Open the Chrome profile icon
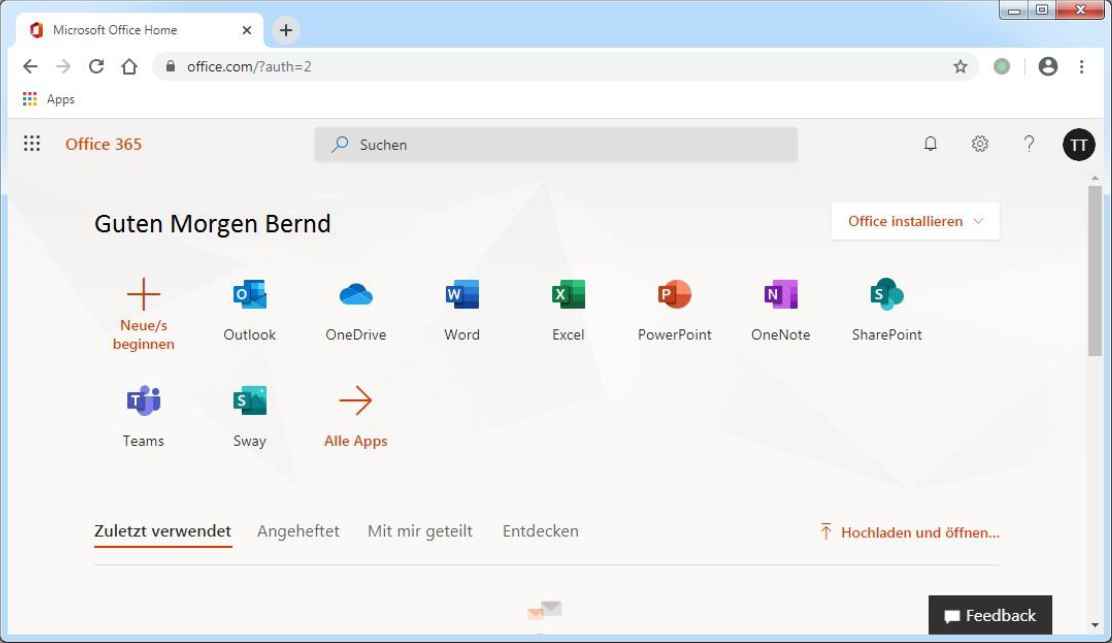The height and width of the screenshot is (643, 1112). (x=1048, y=67)
